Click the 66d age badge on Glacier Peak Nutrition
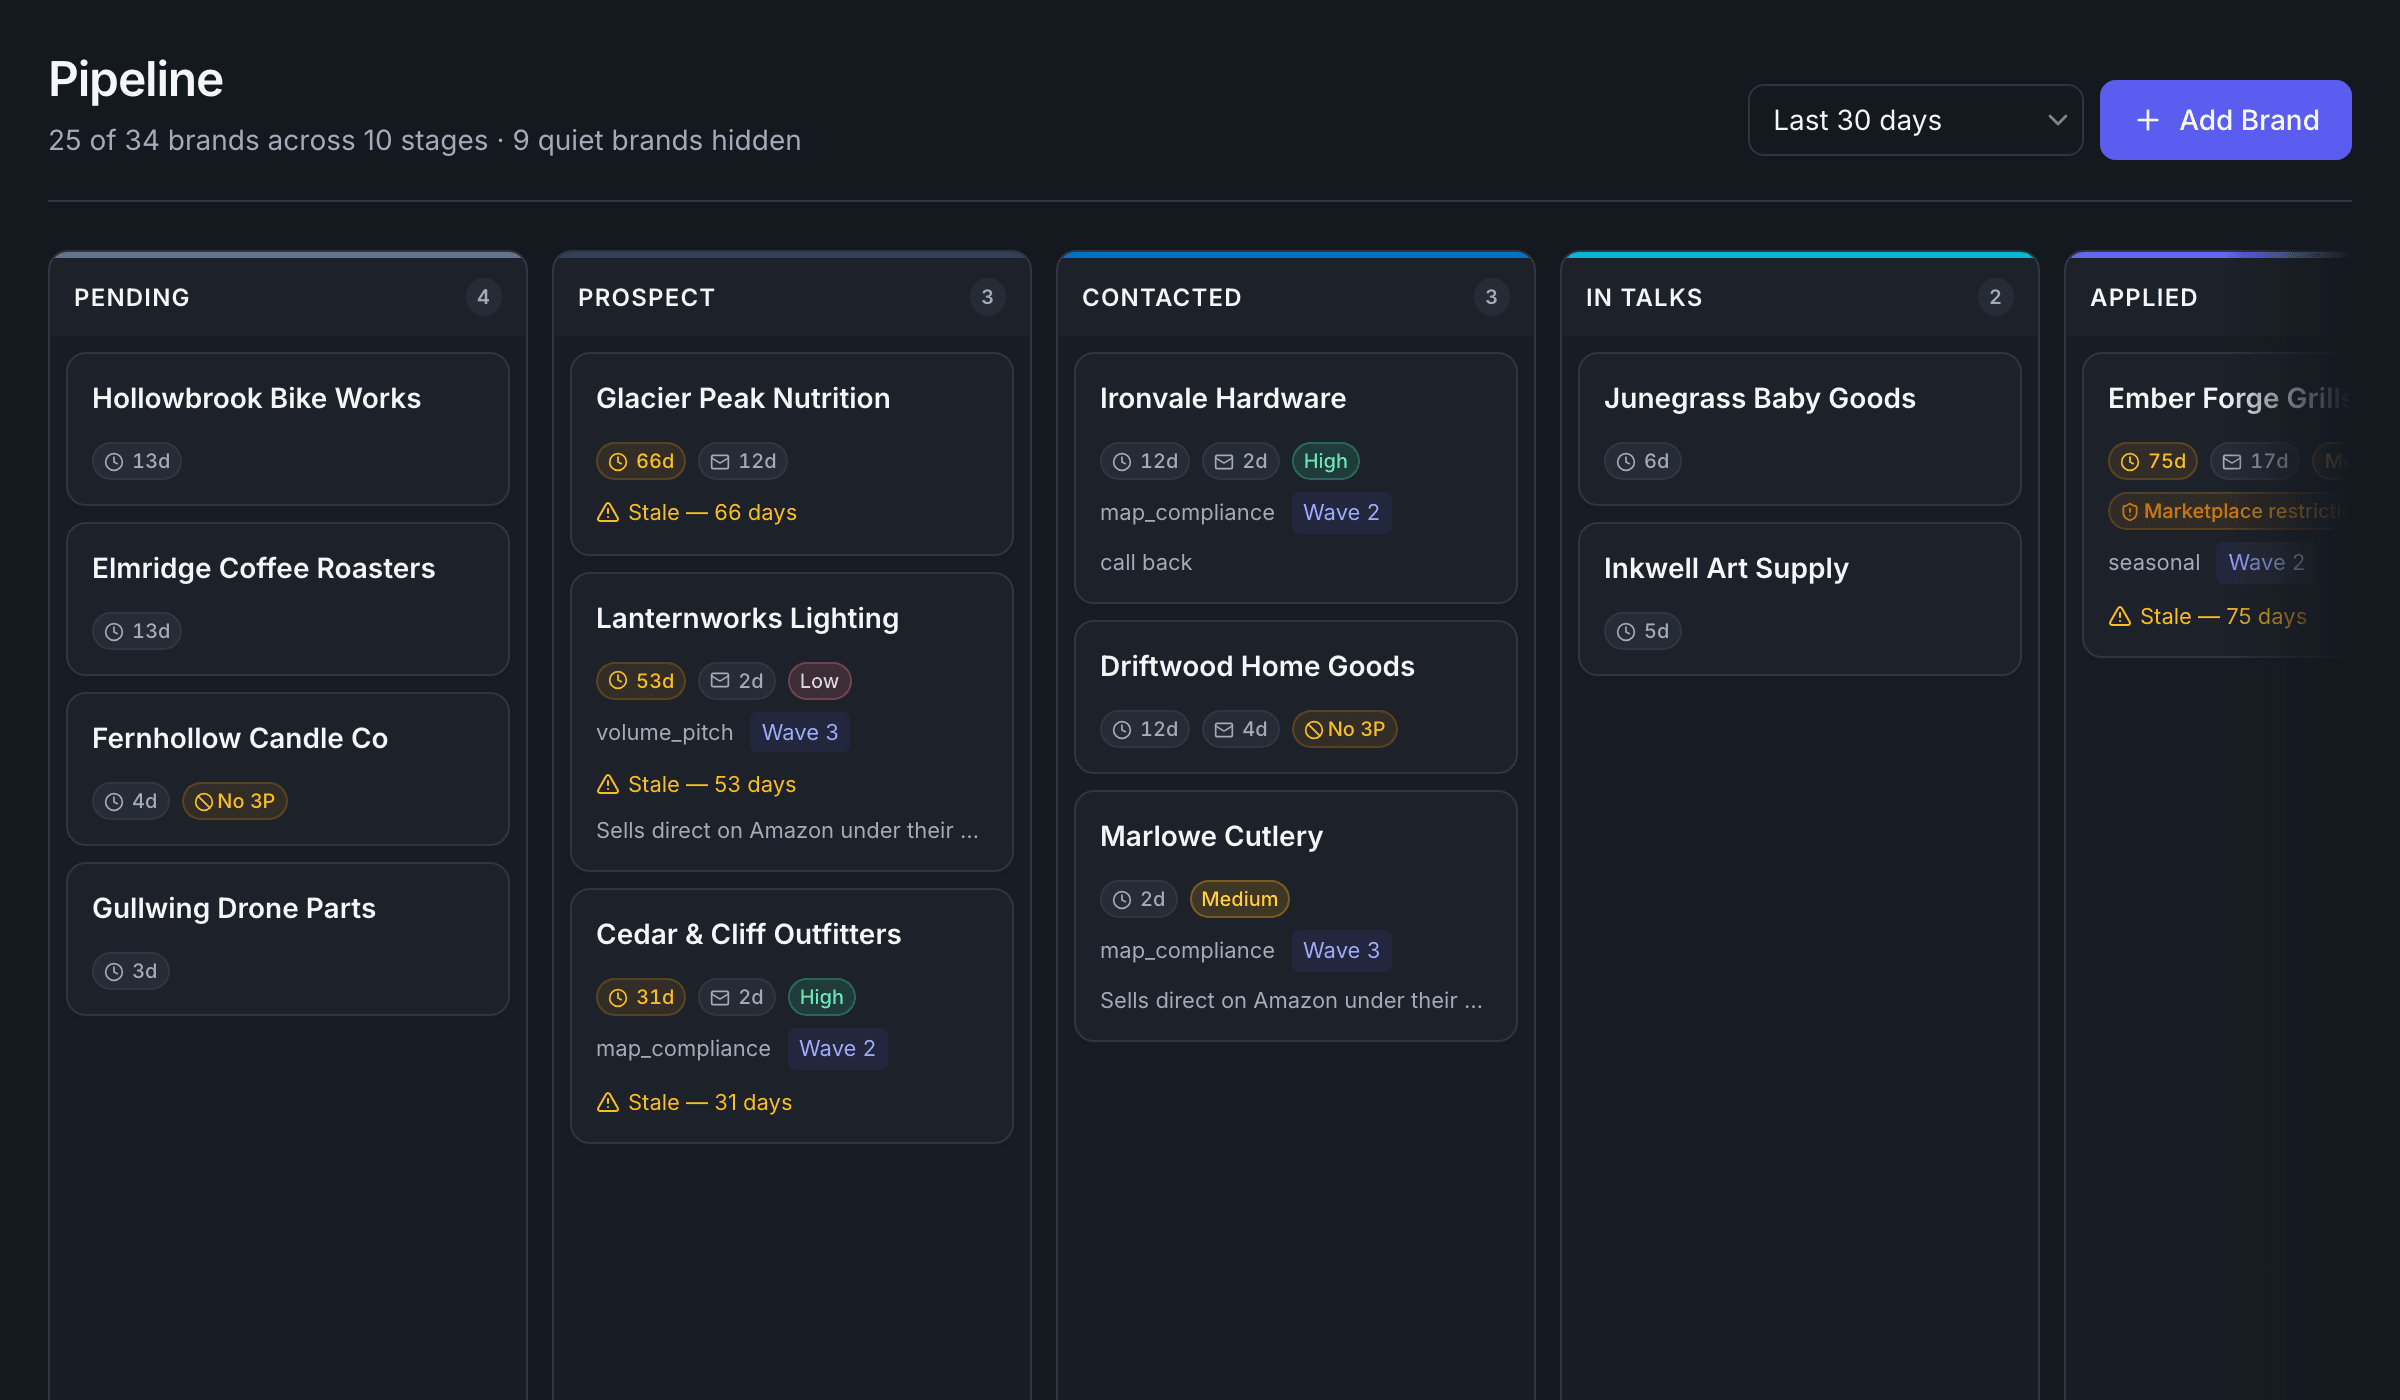Viewport: 2400px width, 1400px height. point(641,461)
